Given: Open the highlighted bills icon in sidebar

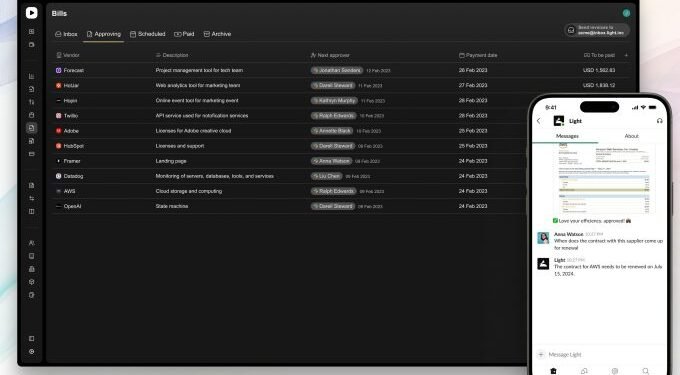Looking at the screenshot, I should 31,128.
